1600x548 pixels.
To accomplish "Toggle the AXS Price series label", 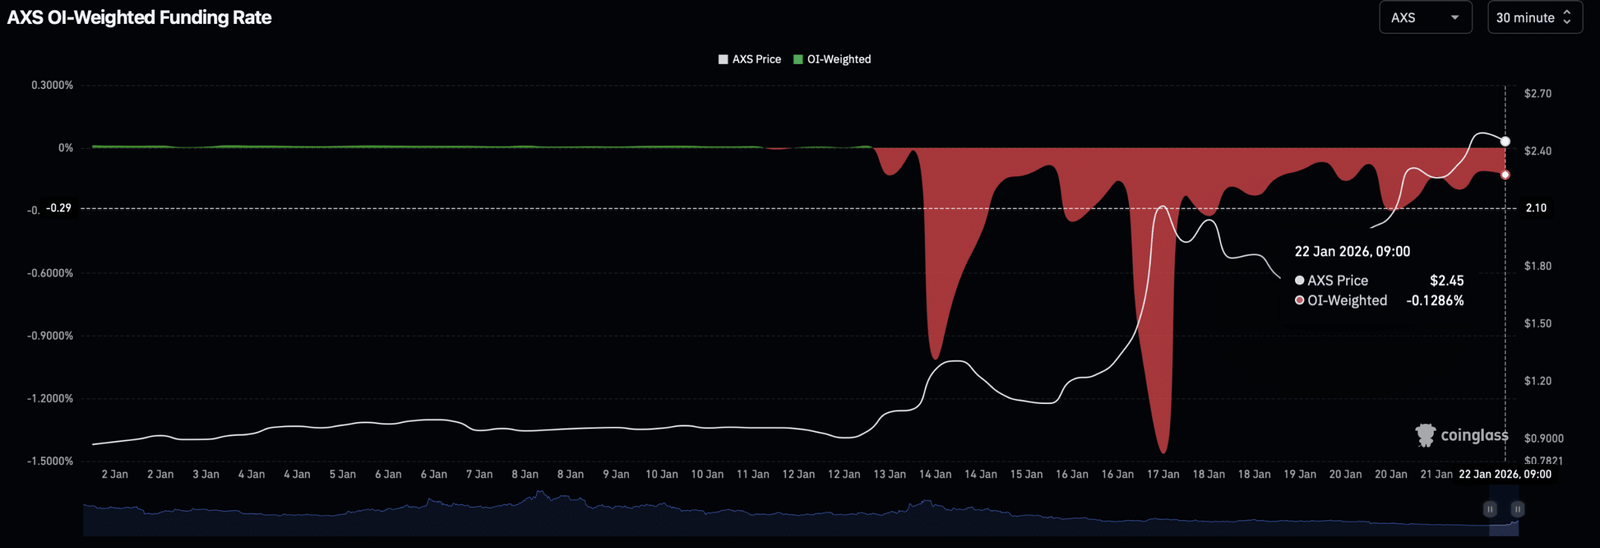I will point(756,60).
